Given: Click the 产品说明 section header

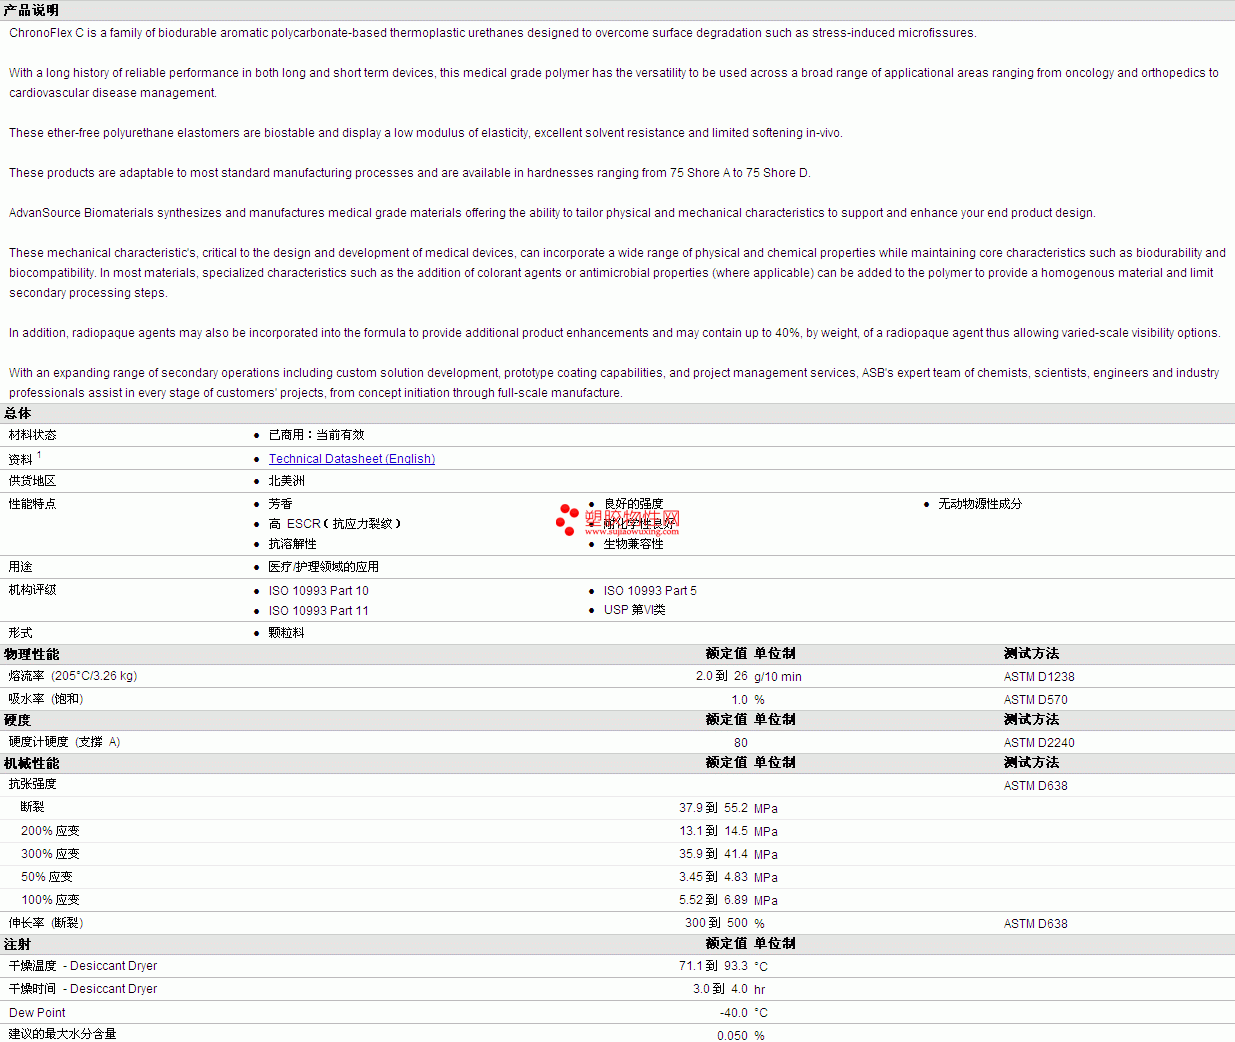Looking at the screenshot, I should [x=31, y=10].
